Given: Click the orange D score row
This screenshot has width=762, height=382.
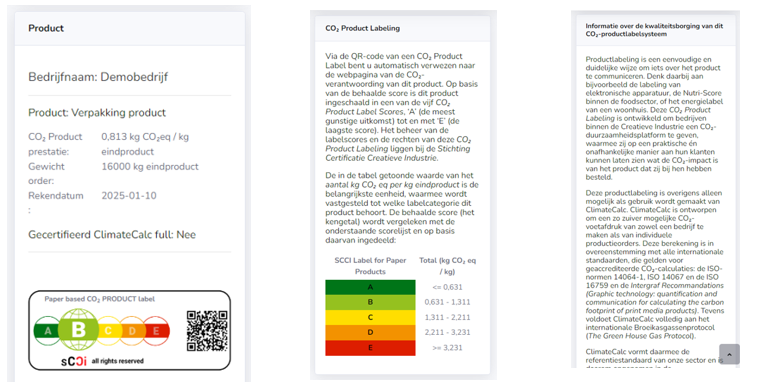Looking at the screenshot, I should (x=370, y=332).
